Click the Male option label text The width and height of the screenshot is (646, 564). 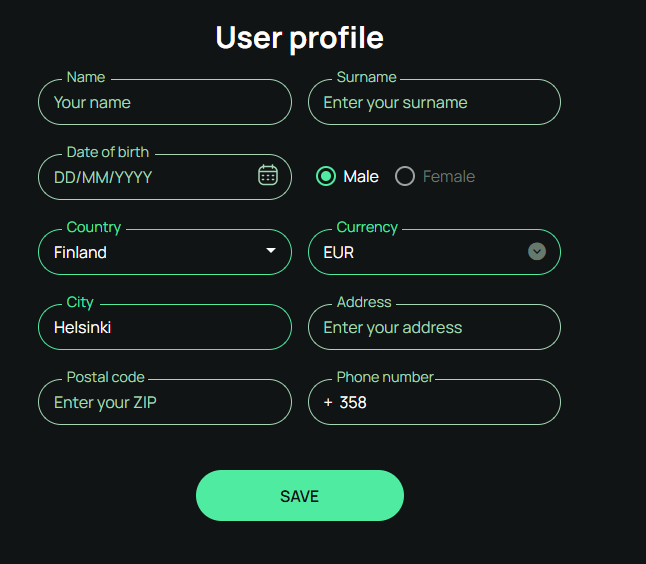point(361,177)
